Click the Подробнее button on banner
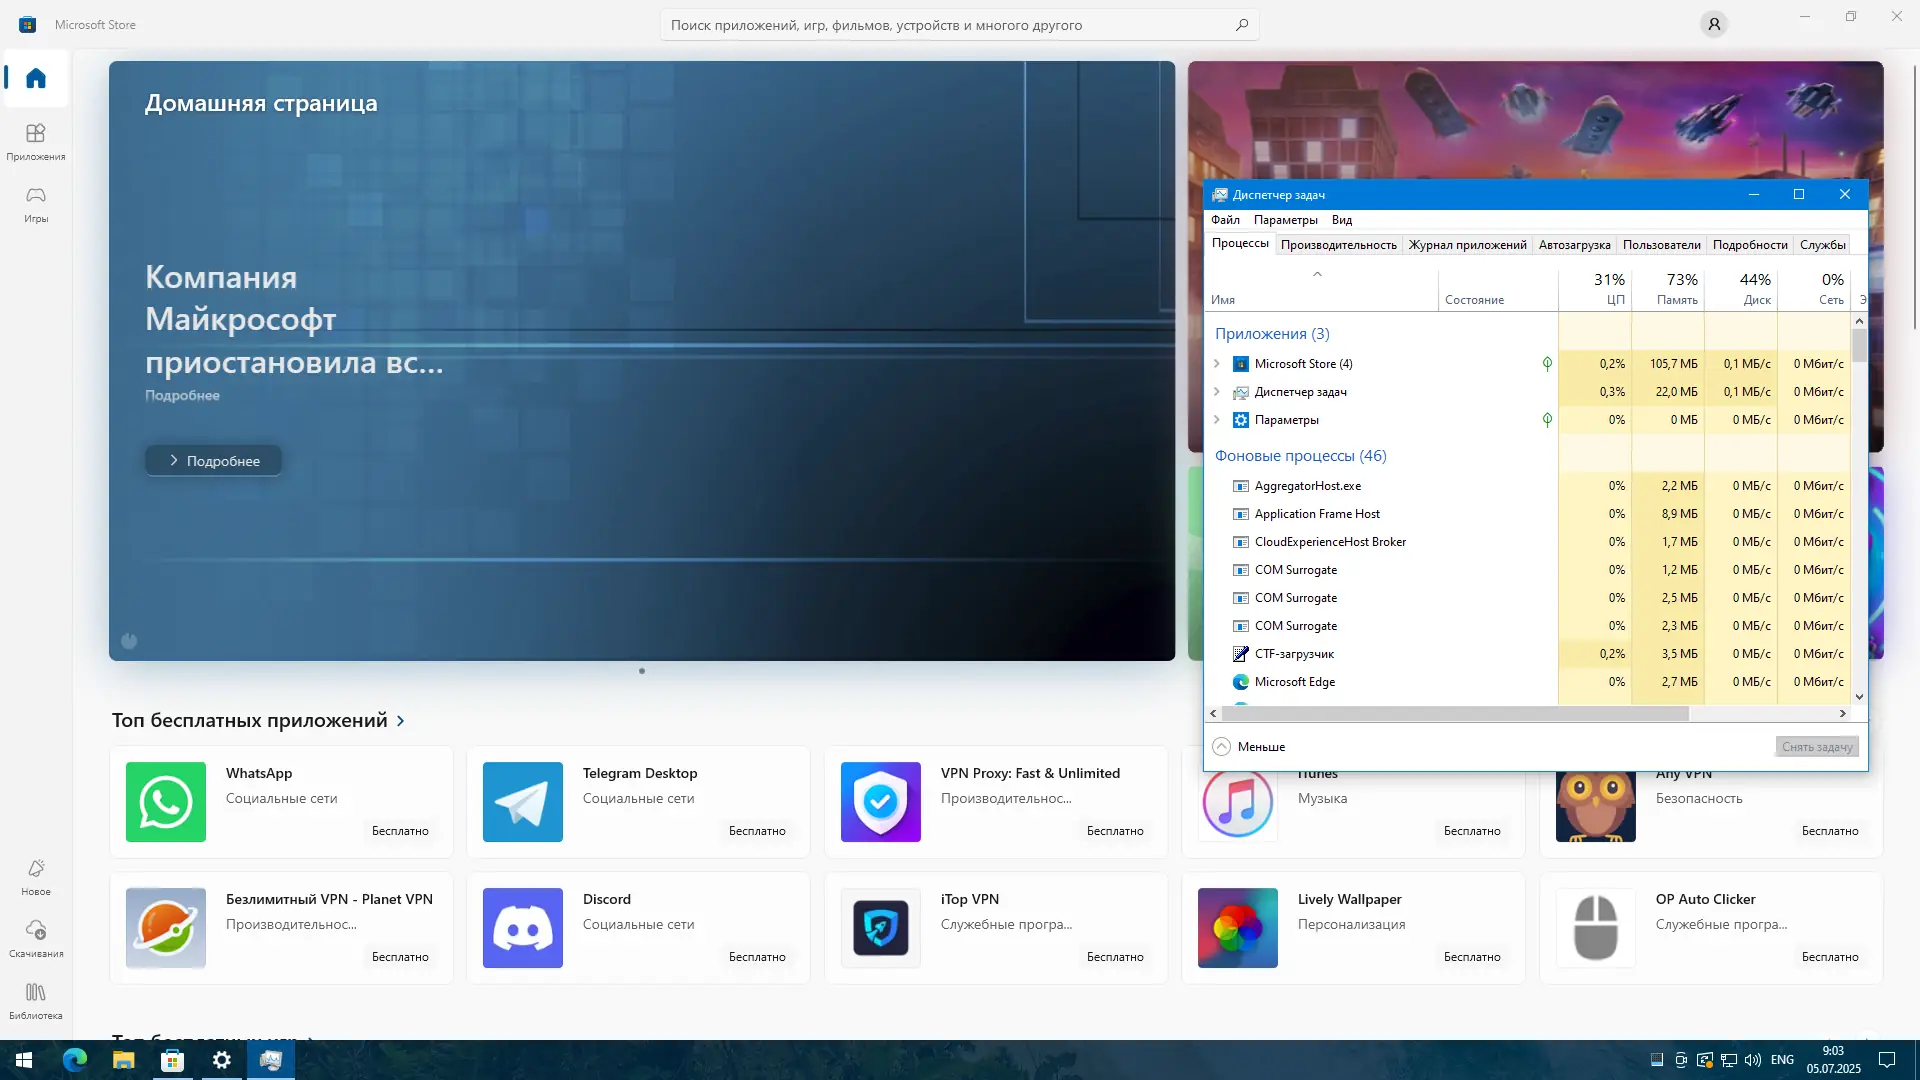Screen dimensions: 1920x1080 click(x=213, y=461)
